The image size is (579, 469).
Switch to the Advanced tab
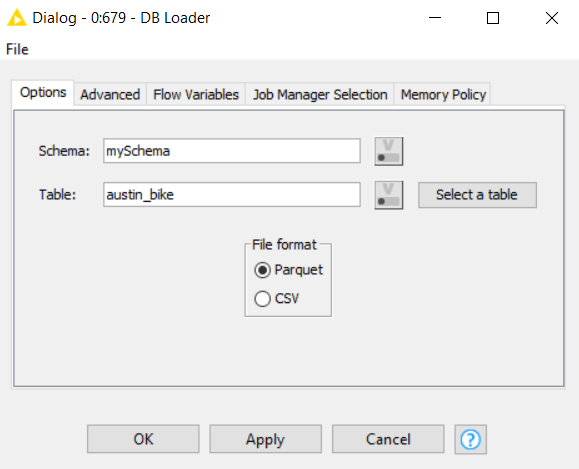click(x=110, y=95)
